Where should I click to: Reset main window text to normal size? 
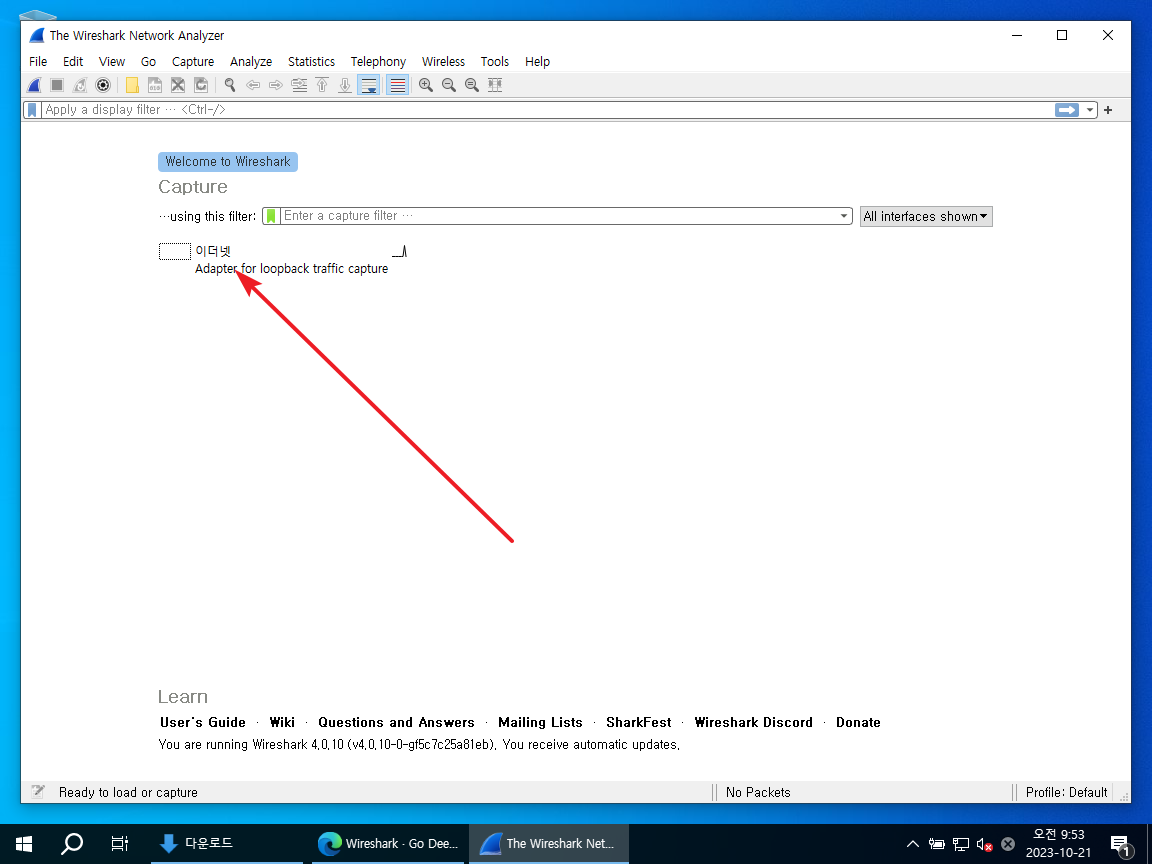472,85
